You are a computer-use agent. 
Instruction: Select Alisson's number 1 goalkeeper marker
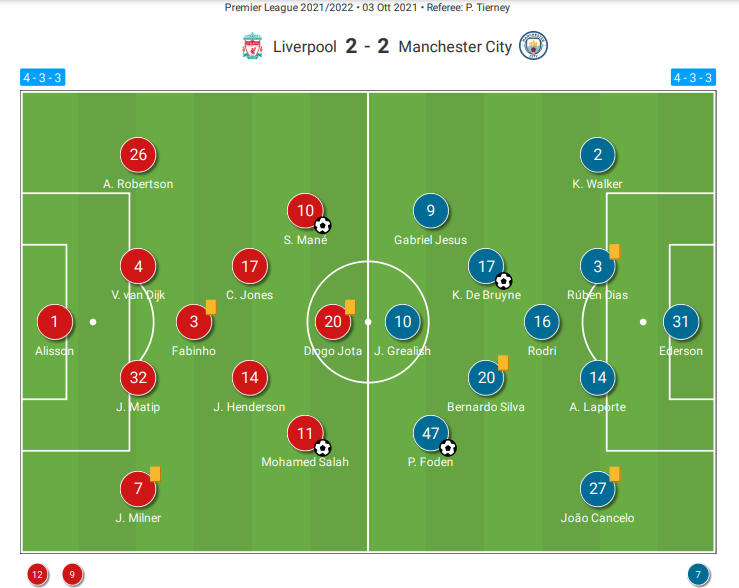coord(55,322)
